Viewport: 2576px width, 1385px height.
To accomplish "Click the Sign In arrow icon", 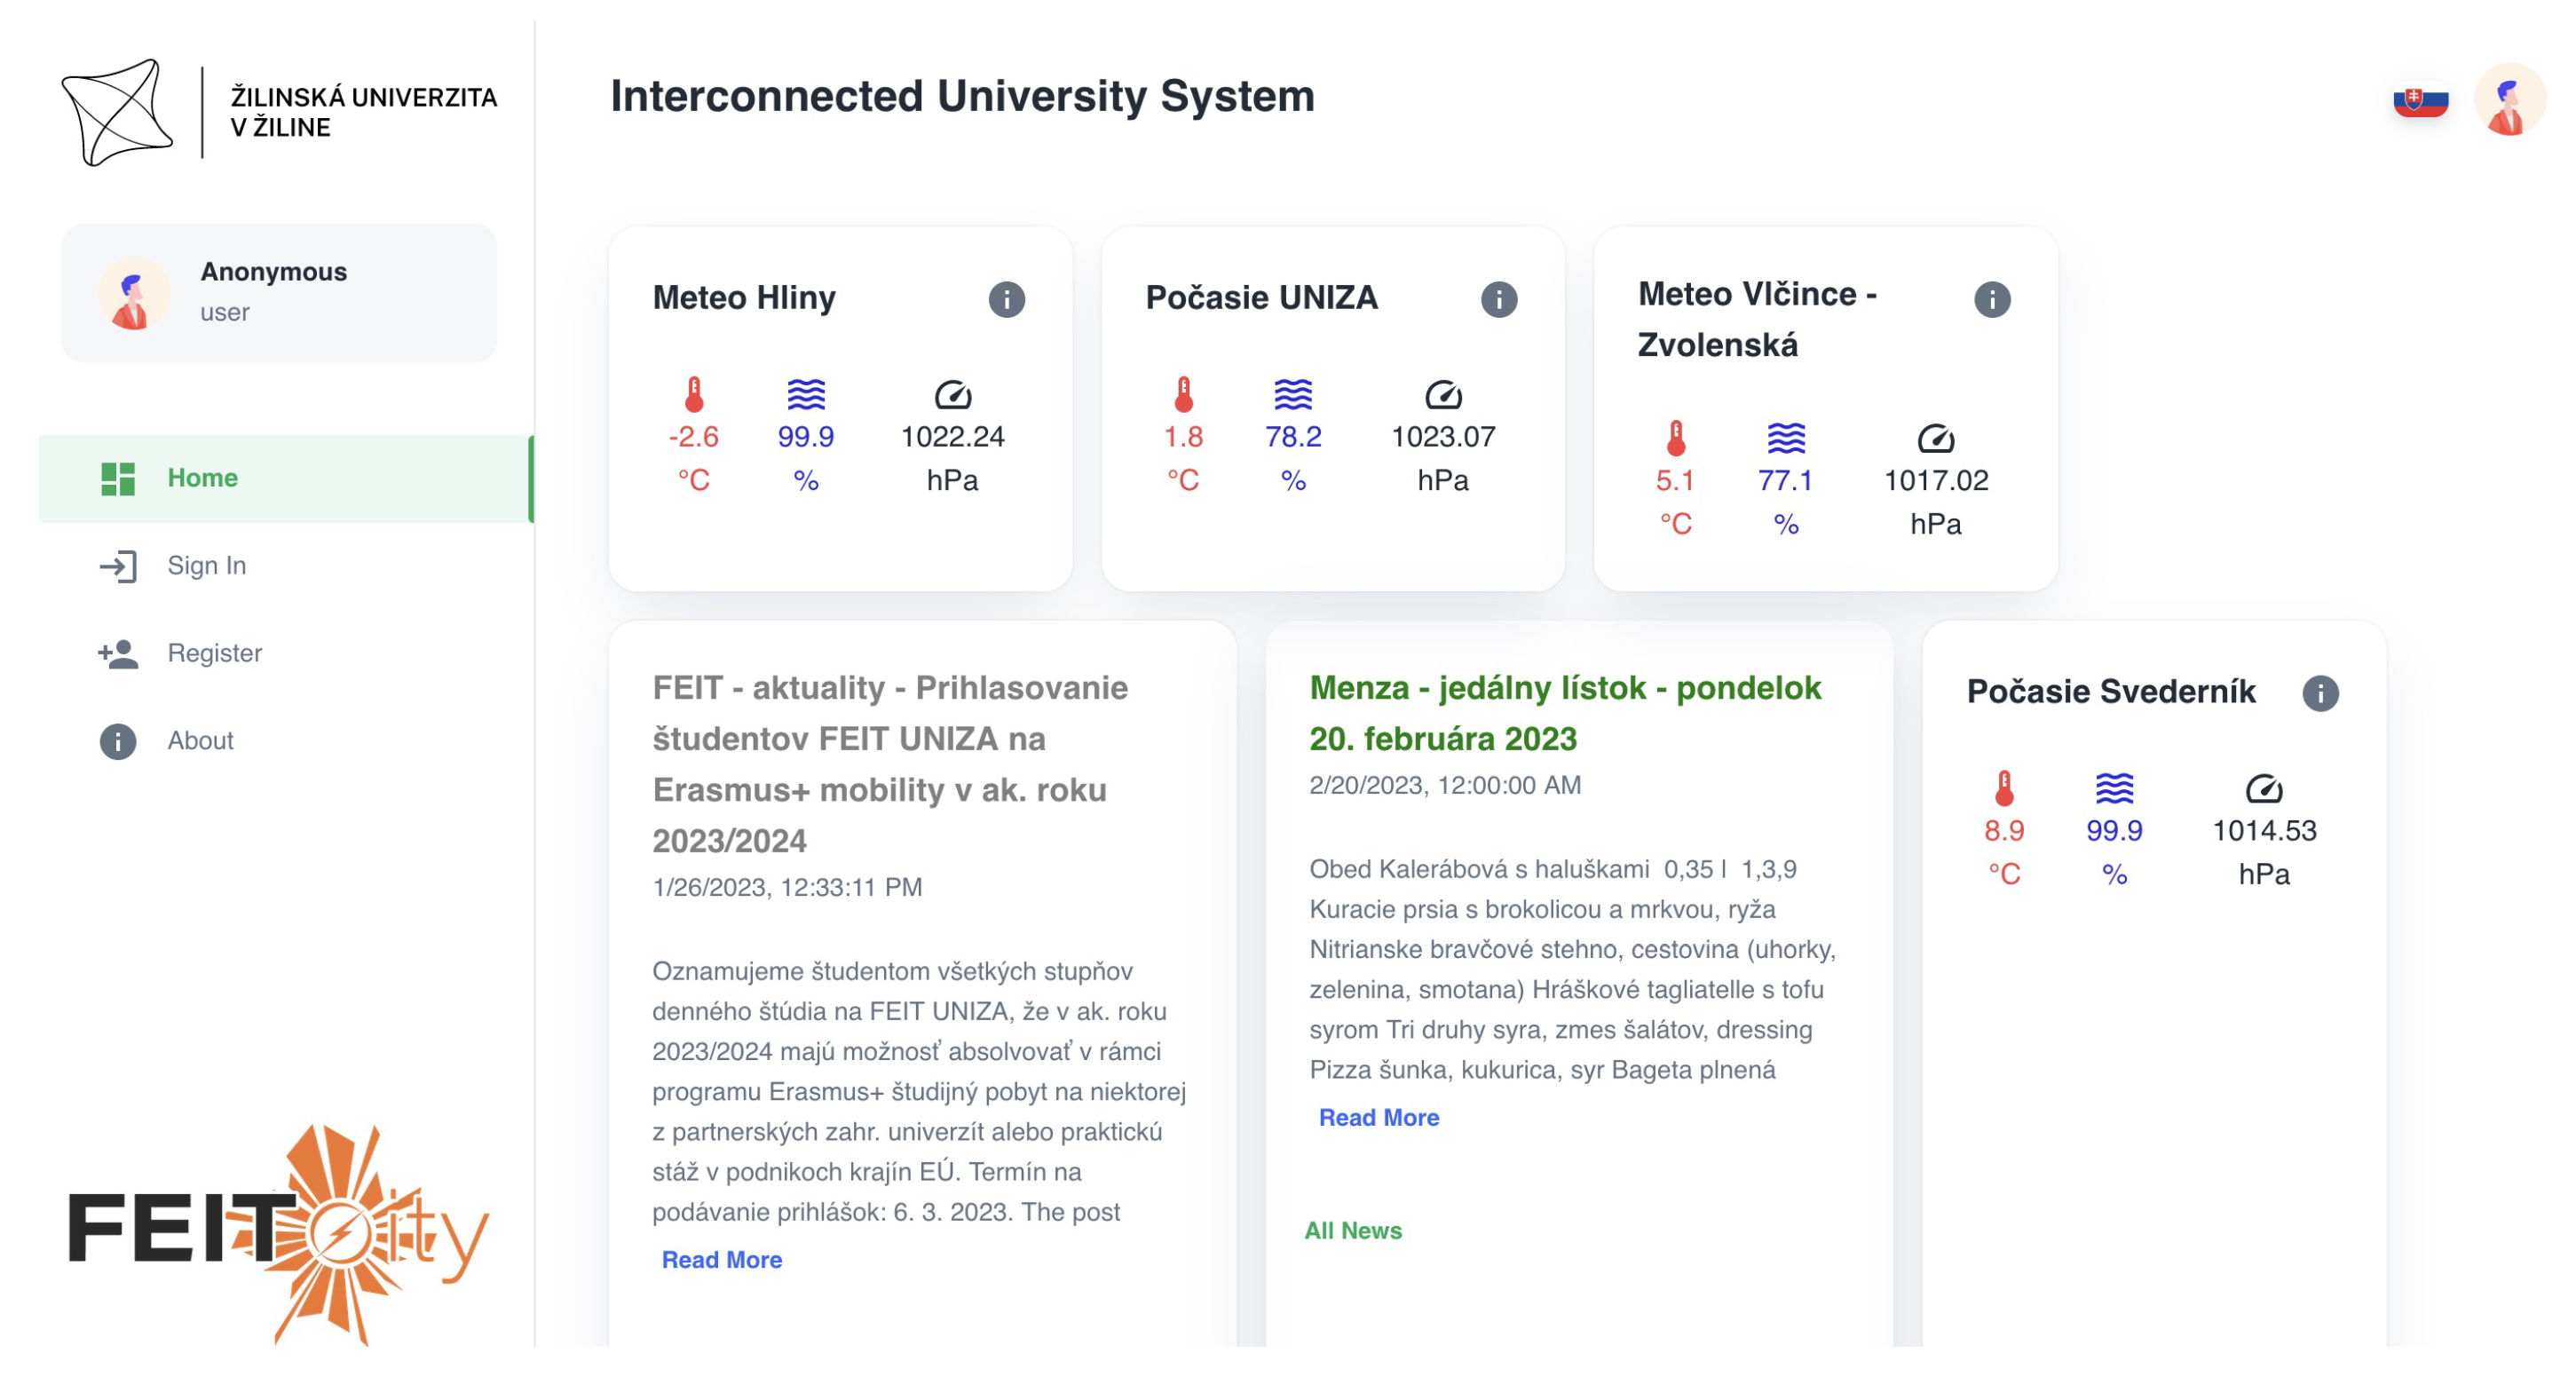I will [118, 566].
